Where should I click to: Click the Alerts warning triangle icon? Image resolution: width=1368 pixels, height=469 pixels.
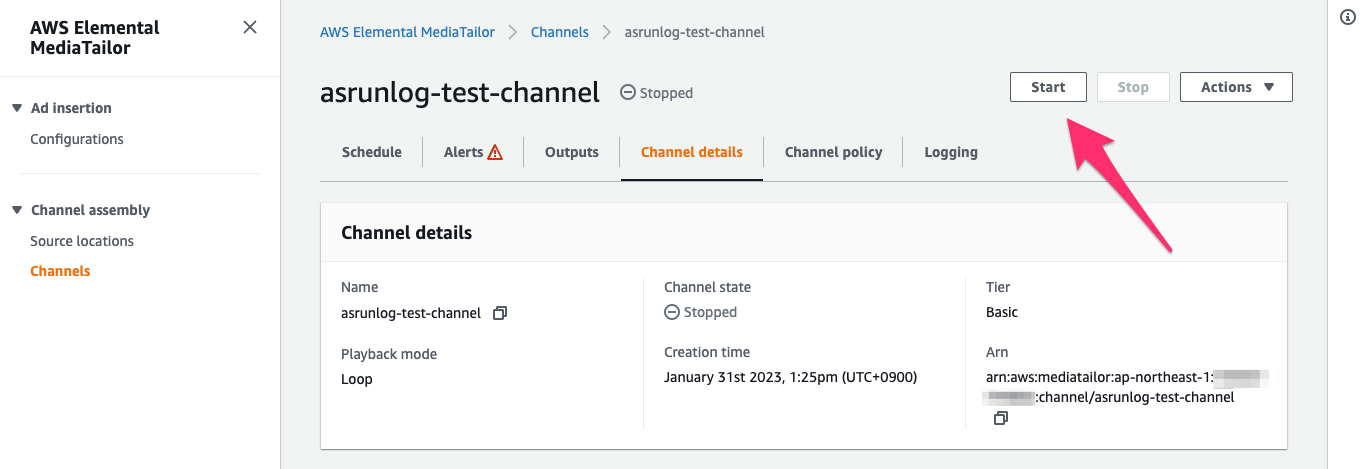click(x=495, y=153)
